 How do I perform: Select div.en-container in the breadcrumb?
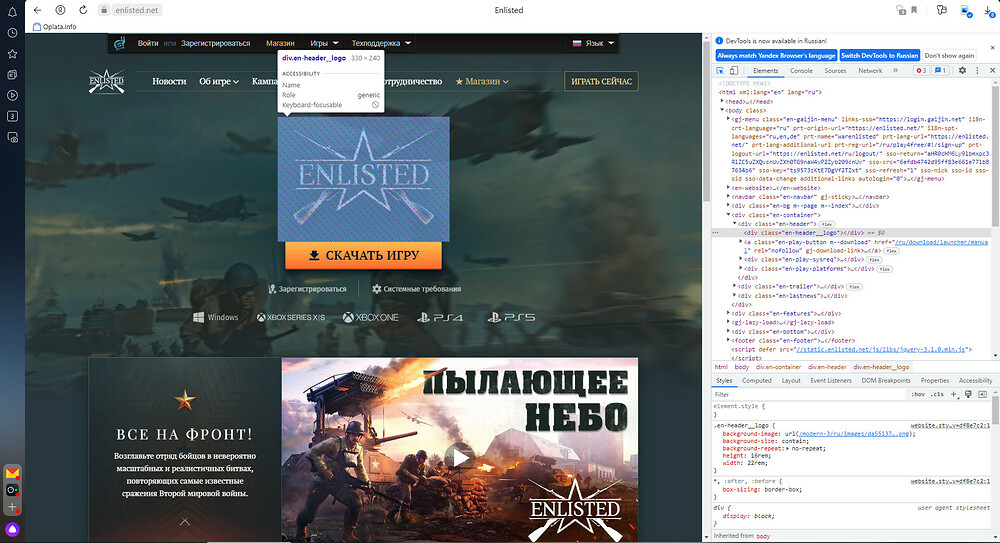778,367
